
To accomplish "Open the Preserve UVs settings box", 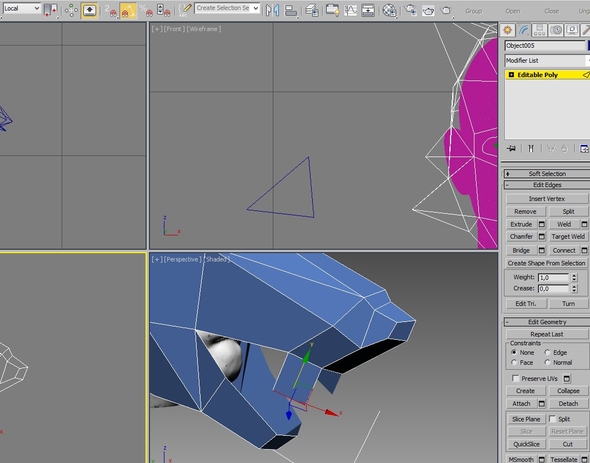I will pos(567,378).
